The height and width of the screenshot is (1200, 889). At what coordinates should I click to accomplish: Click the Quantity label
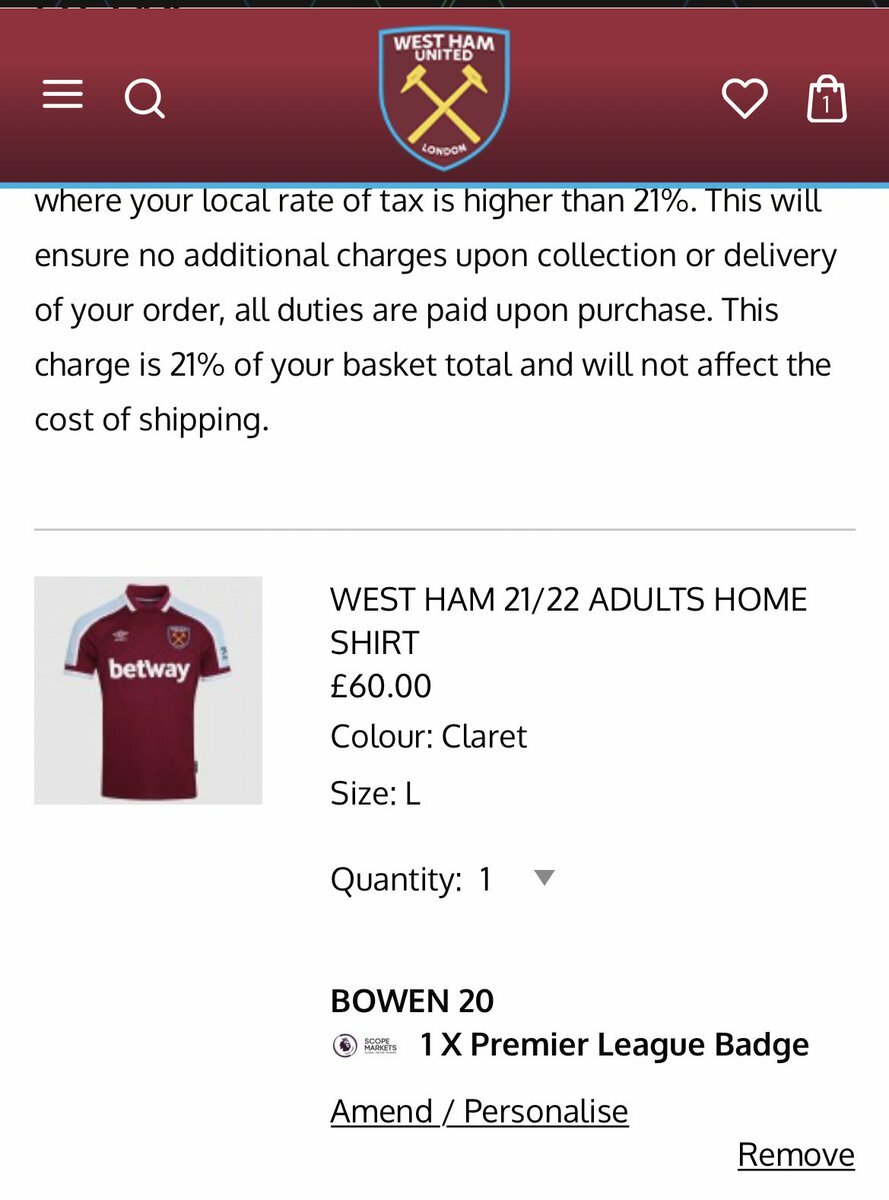point(396,880)
